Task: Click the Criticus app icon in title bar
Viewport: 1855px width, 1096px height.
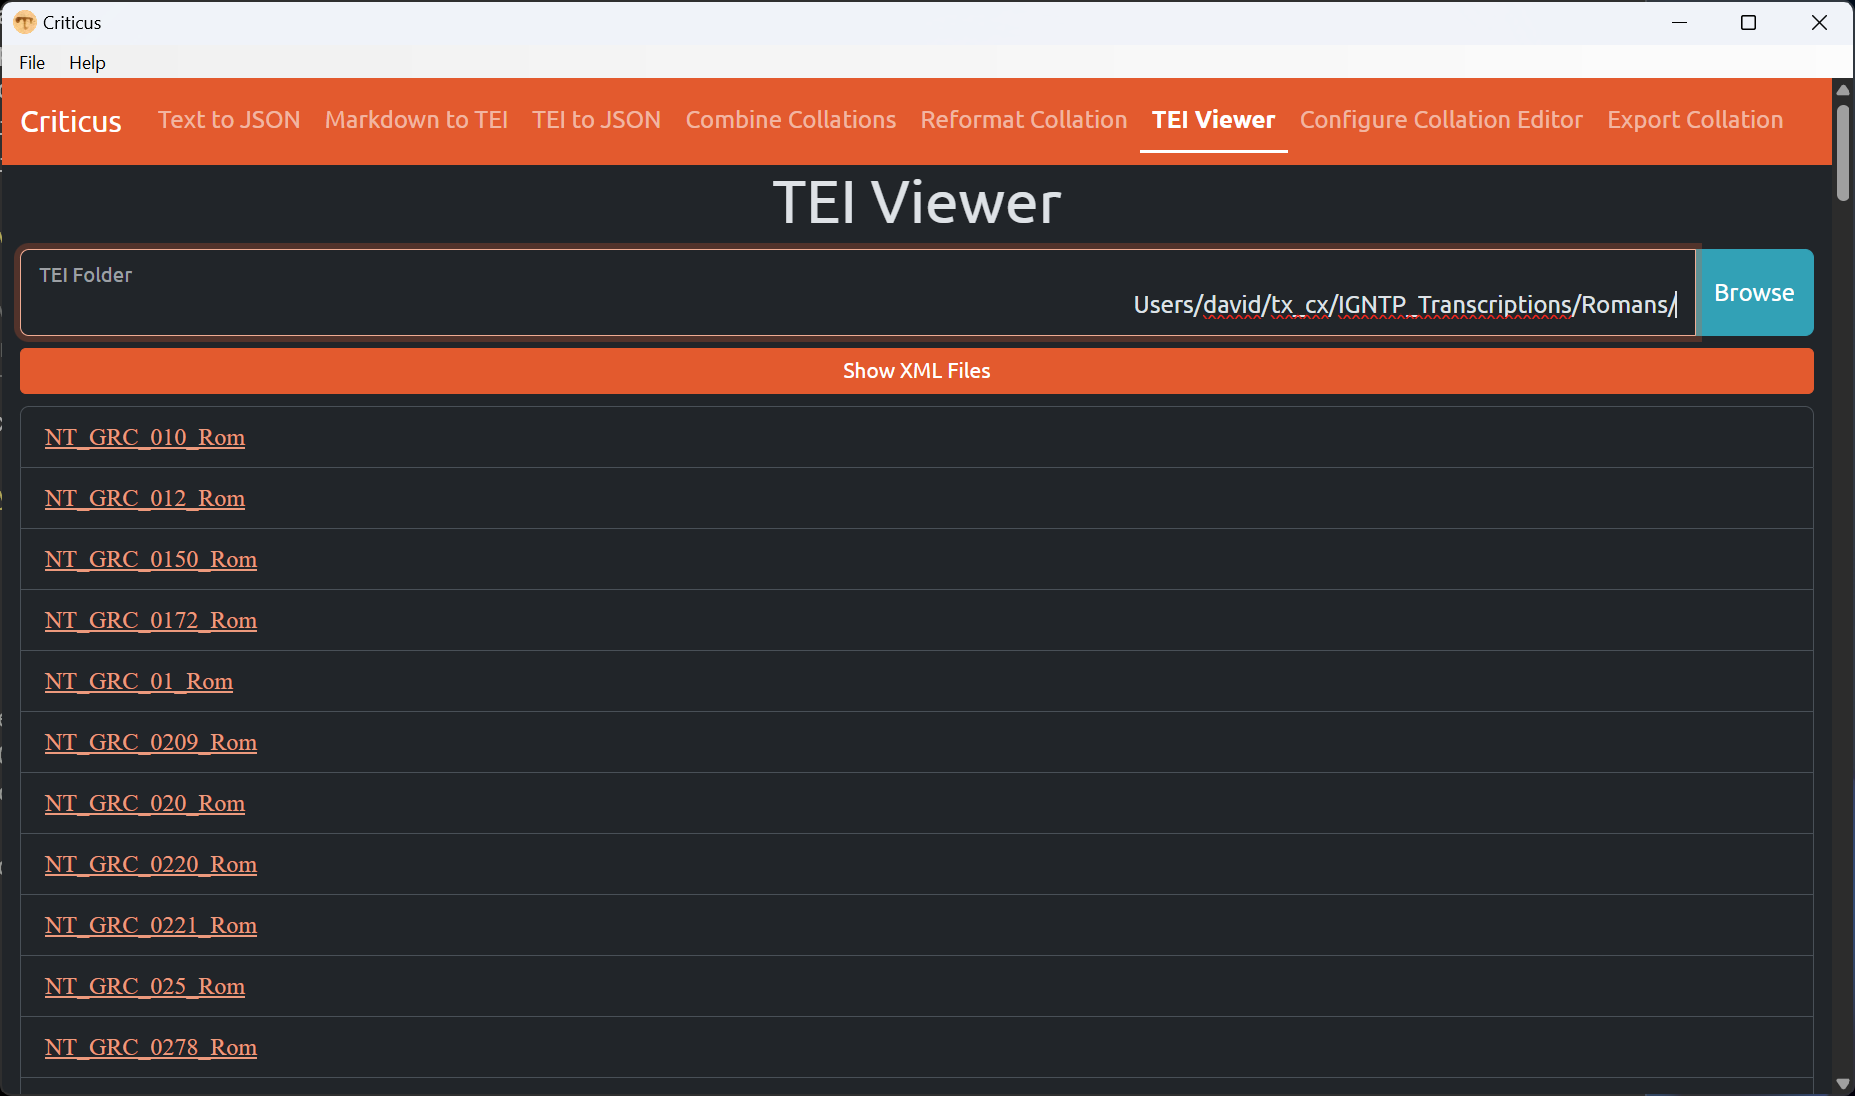Action: (24, 22)
